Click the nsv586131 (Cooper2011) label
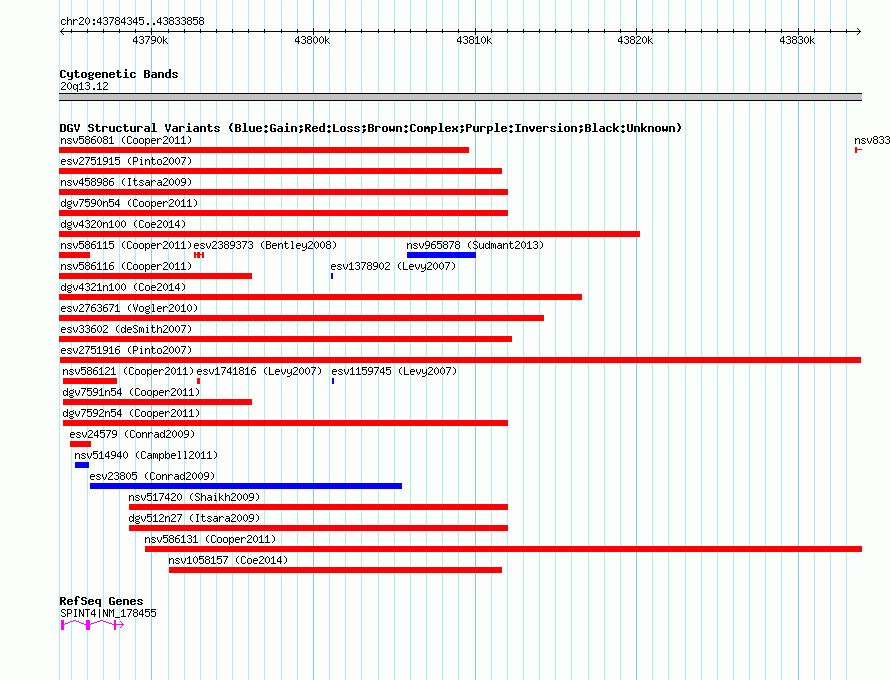Screen dimensions: 890x680 210,539
